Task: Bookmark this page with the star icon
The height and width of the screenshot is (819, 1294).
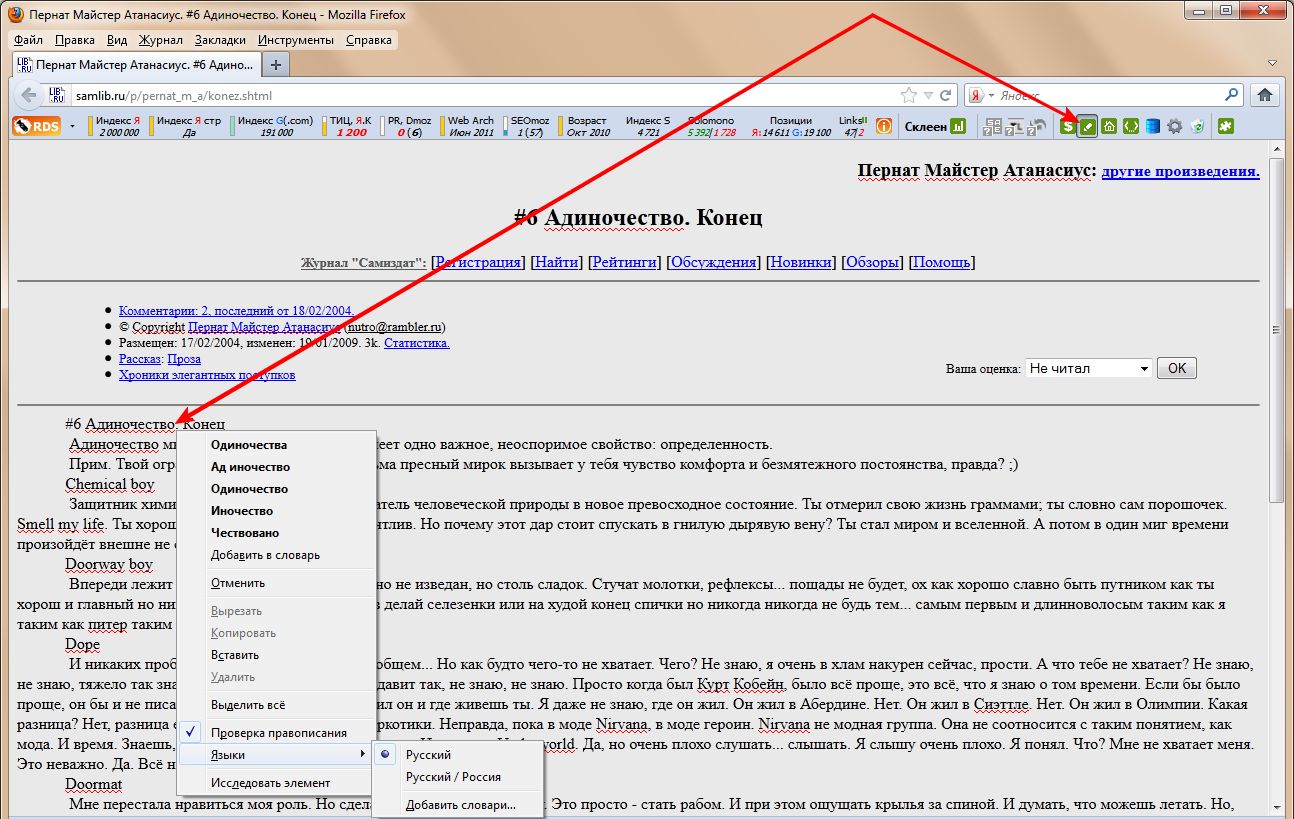Action: click(908, 96)
